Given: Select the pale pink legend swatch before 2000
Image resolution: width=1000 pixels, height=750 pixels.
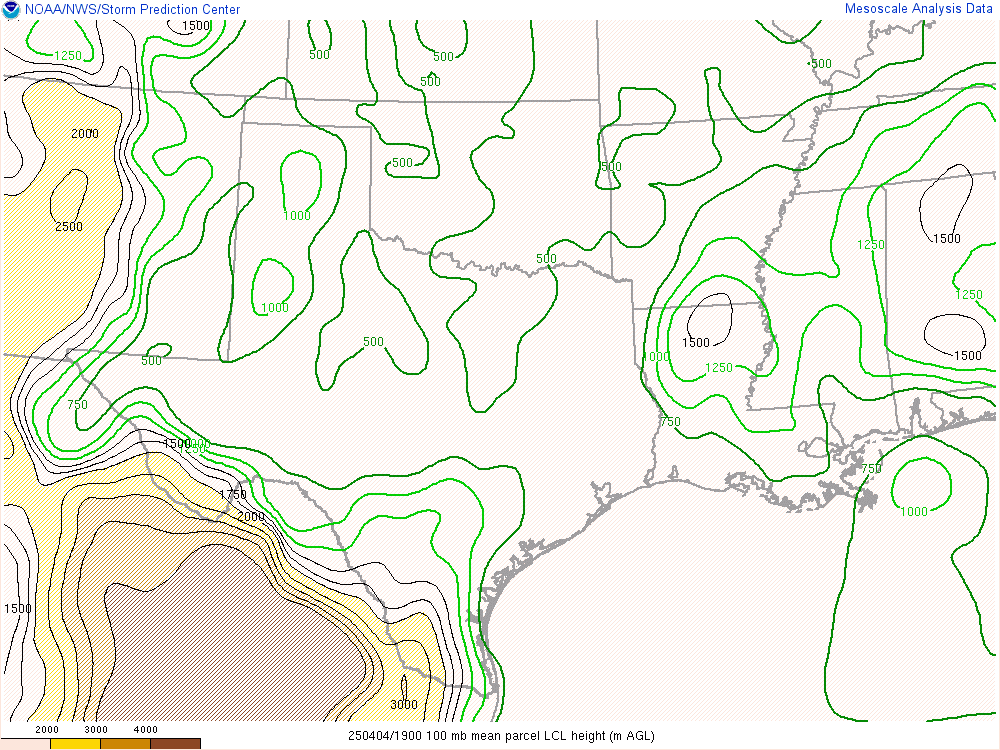Looking at the screenshot, I should (25, 744).
